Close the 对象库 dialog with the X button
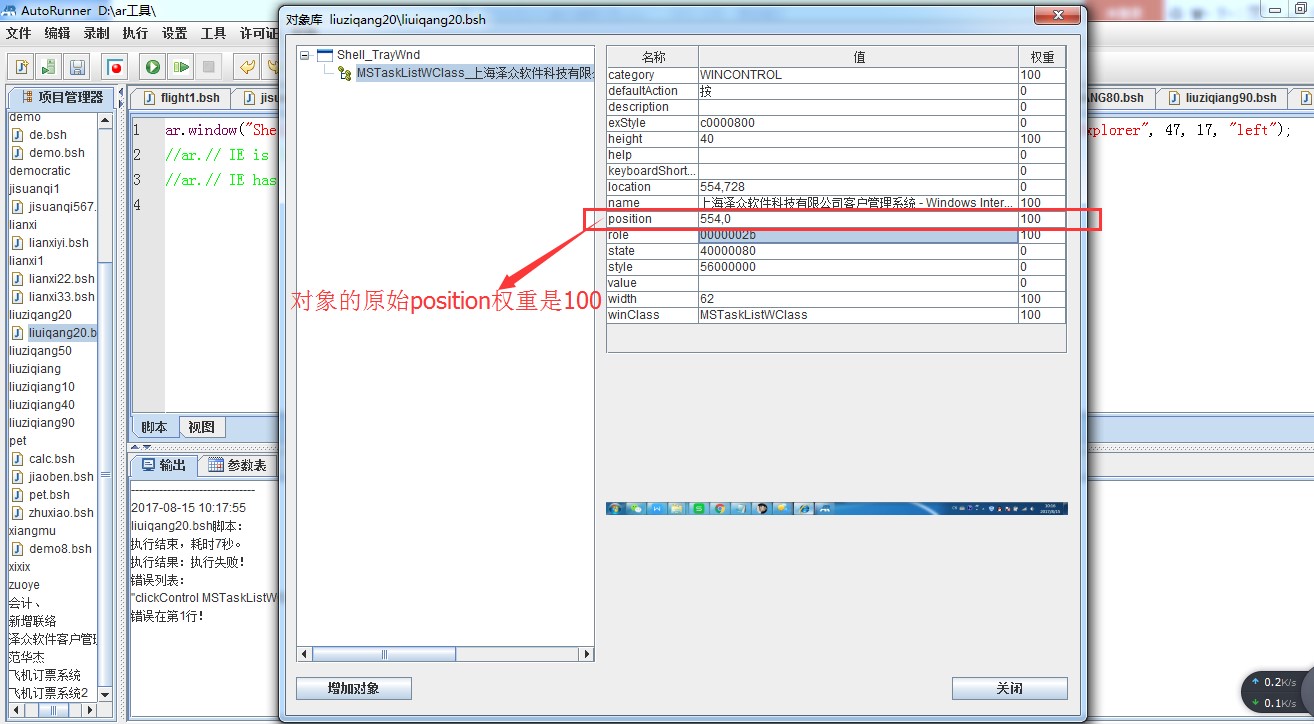Viewport: 1314px width, 724px height. click(x=1056, y=15)
